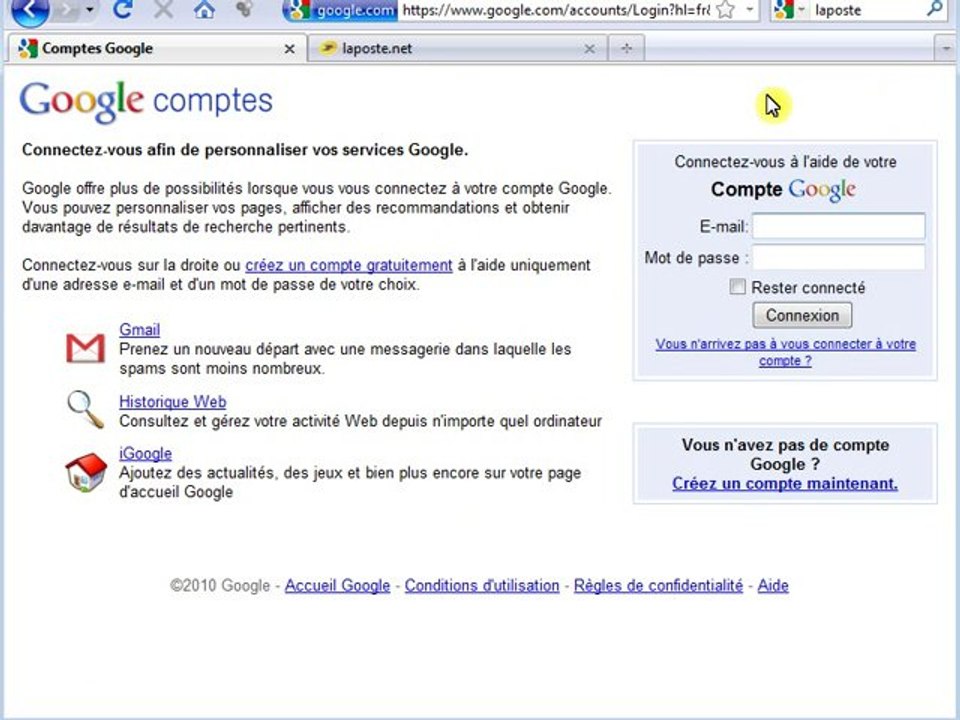Close the Comptes Google tab

tap(290, 49)
